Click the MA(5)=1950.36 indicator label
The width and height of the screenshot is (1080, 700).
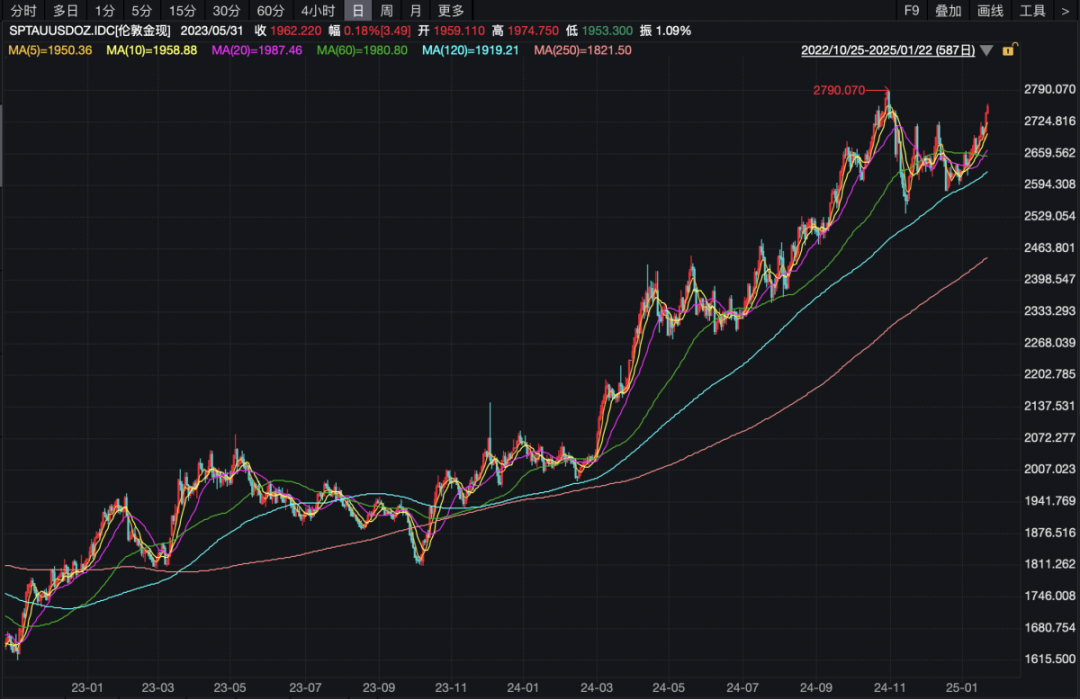(50, 50)
